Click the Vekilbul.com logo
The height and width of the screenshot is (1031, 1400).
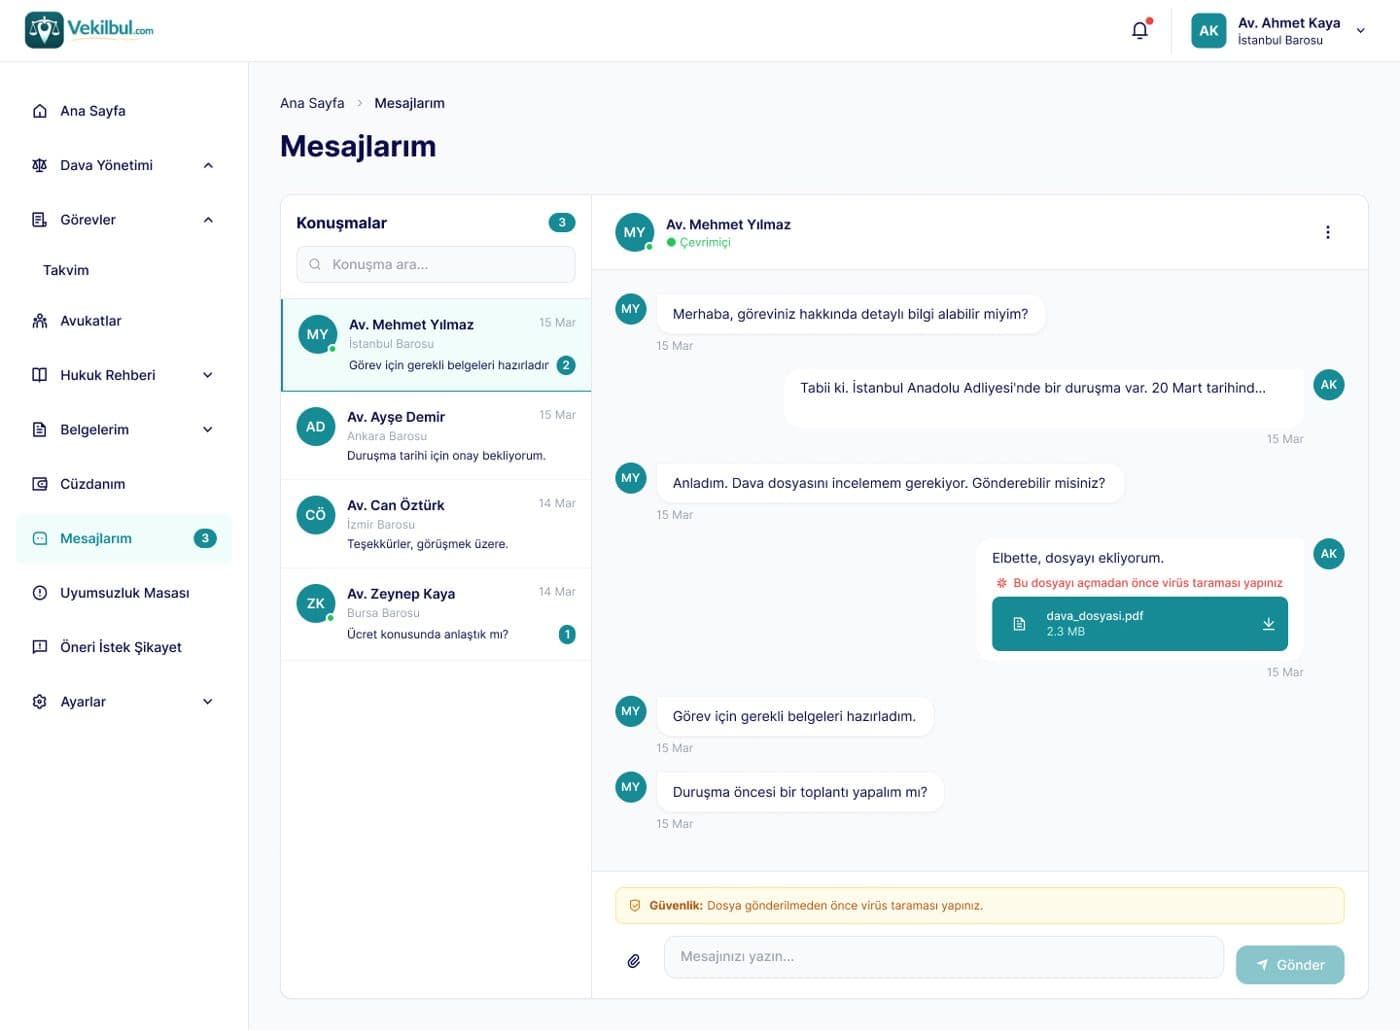coord(89,30)
